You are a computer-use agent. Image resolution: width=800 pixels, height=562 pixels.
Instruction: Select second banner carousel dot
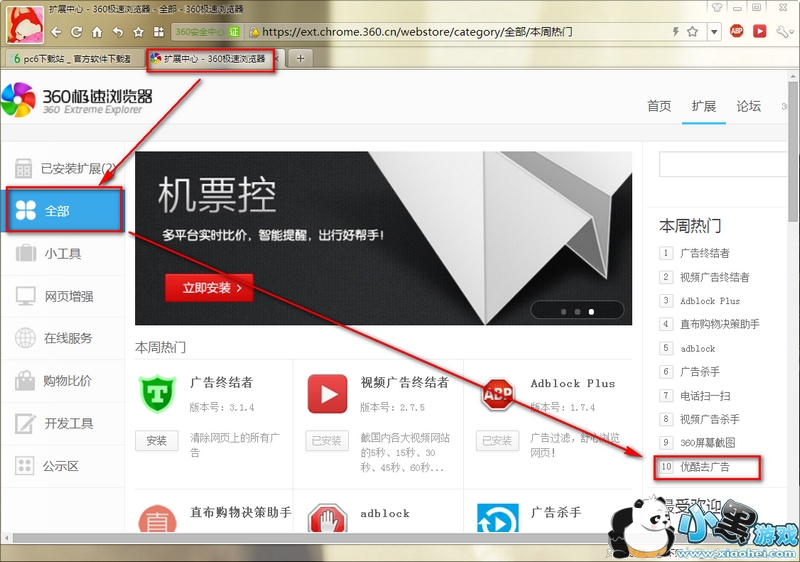coord(577,312)
